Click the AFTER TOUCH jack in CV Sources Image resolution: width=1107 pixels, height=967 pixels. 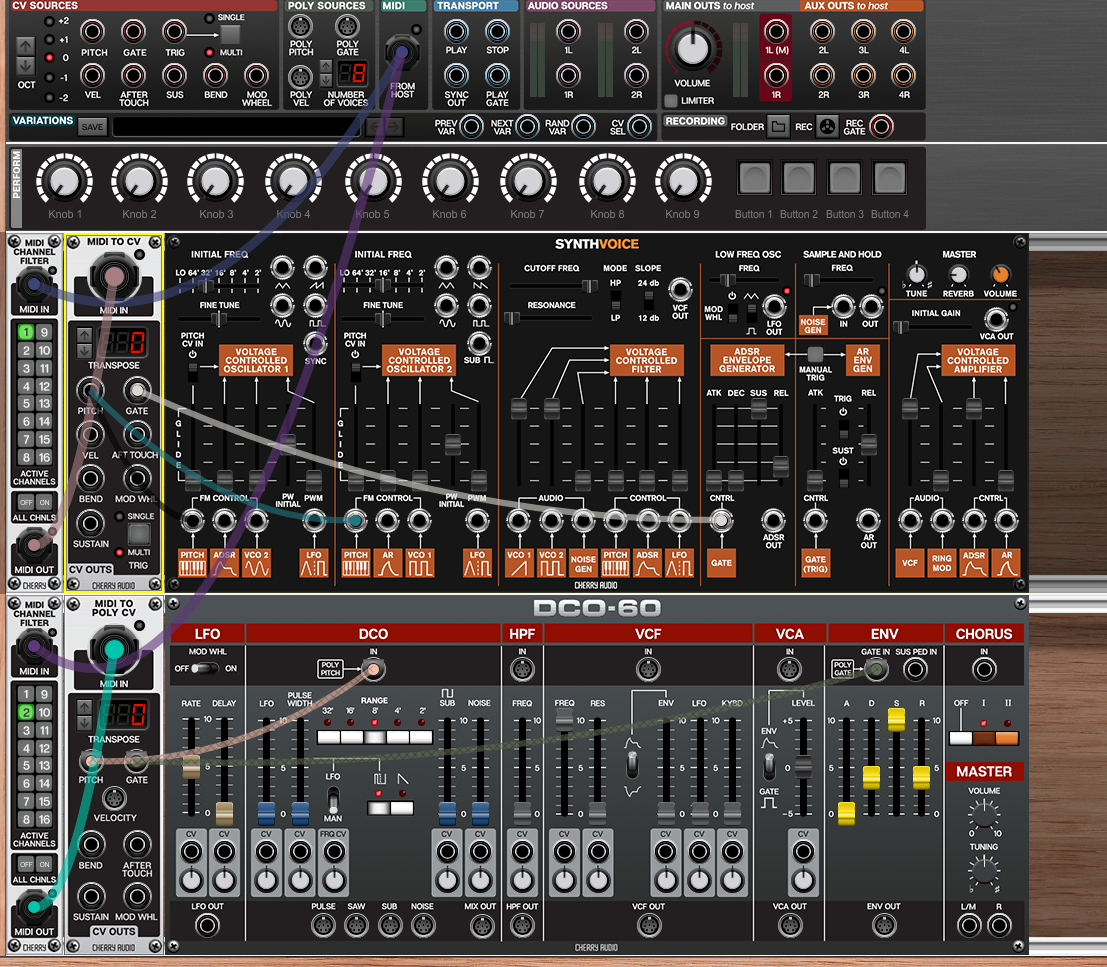click(x=133, y=76)
